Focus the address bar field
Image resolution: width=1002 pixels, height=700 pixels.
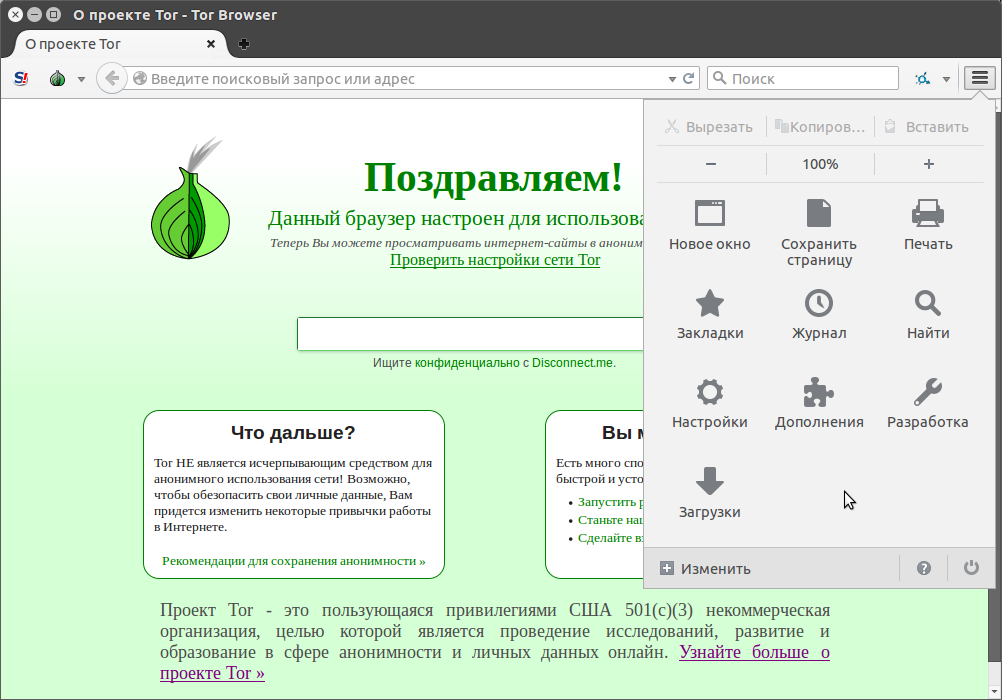pyautogui.click(x=409, y=79)
